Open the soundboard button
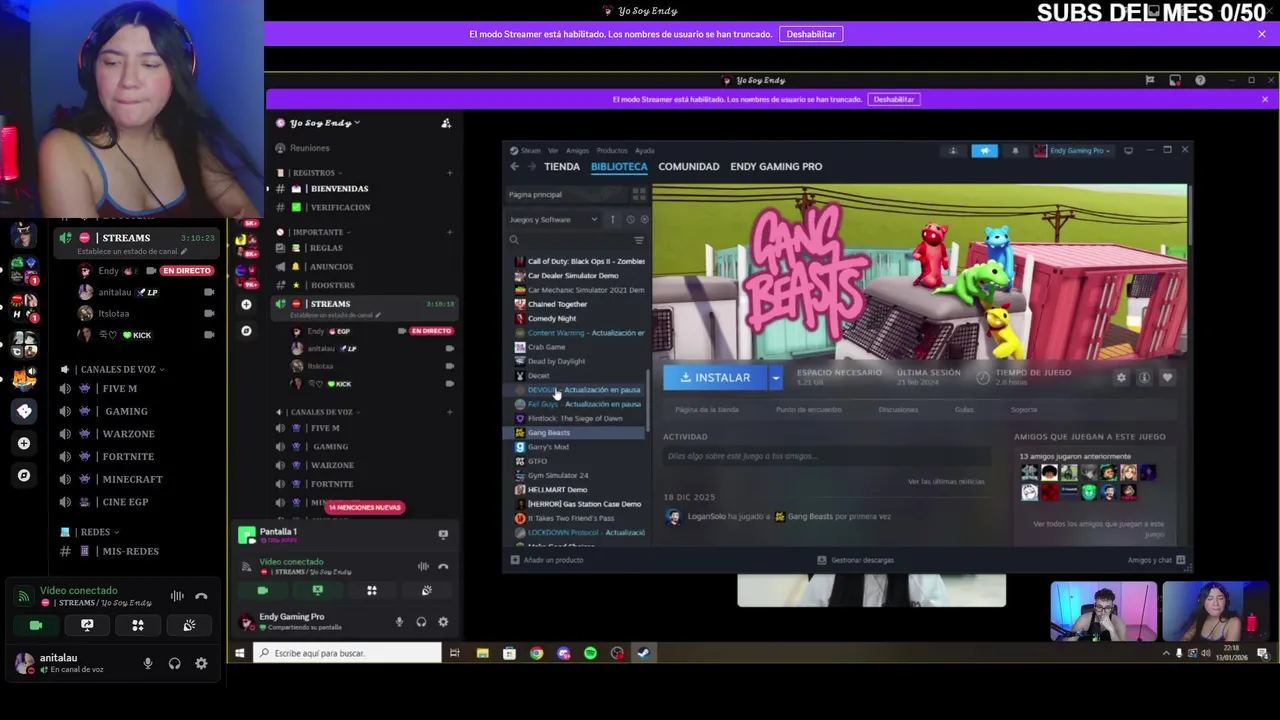Screen dimensions: 1280x720 tap(189, 626)
